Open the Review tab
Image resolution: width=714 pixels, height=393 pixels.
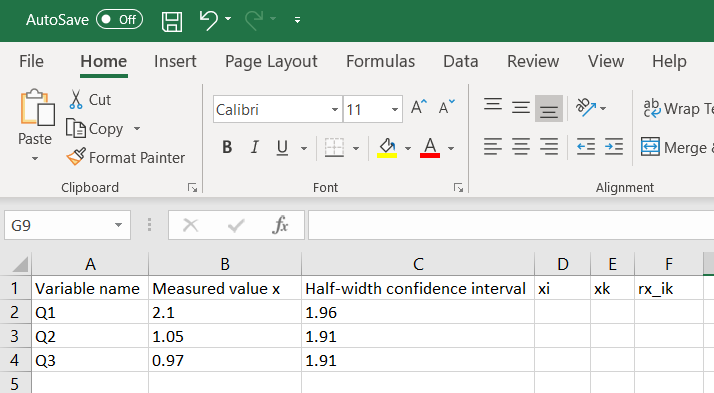point(533,61)
